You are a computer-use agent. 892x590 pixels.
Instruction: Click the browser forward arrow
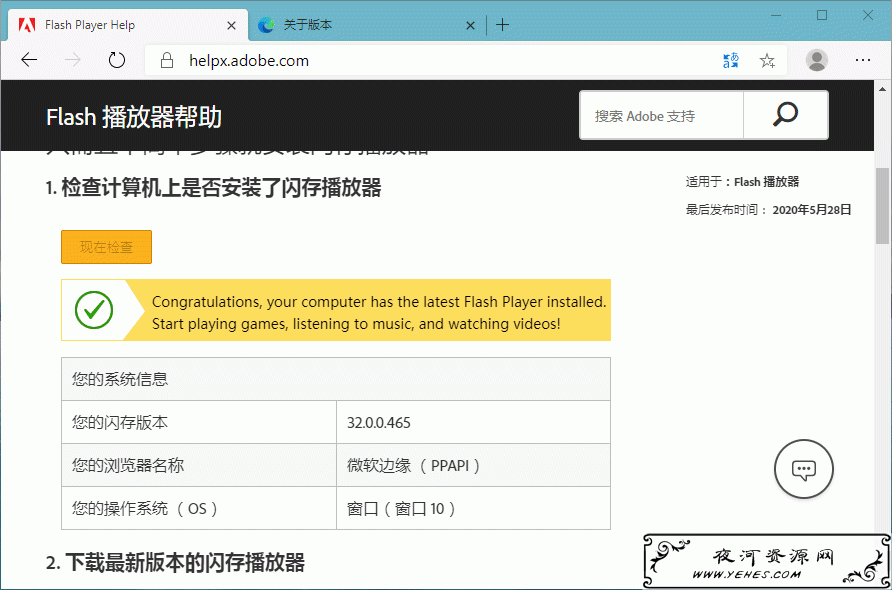73,60
